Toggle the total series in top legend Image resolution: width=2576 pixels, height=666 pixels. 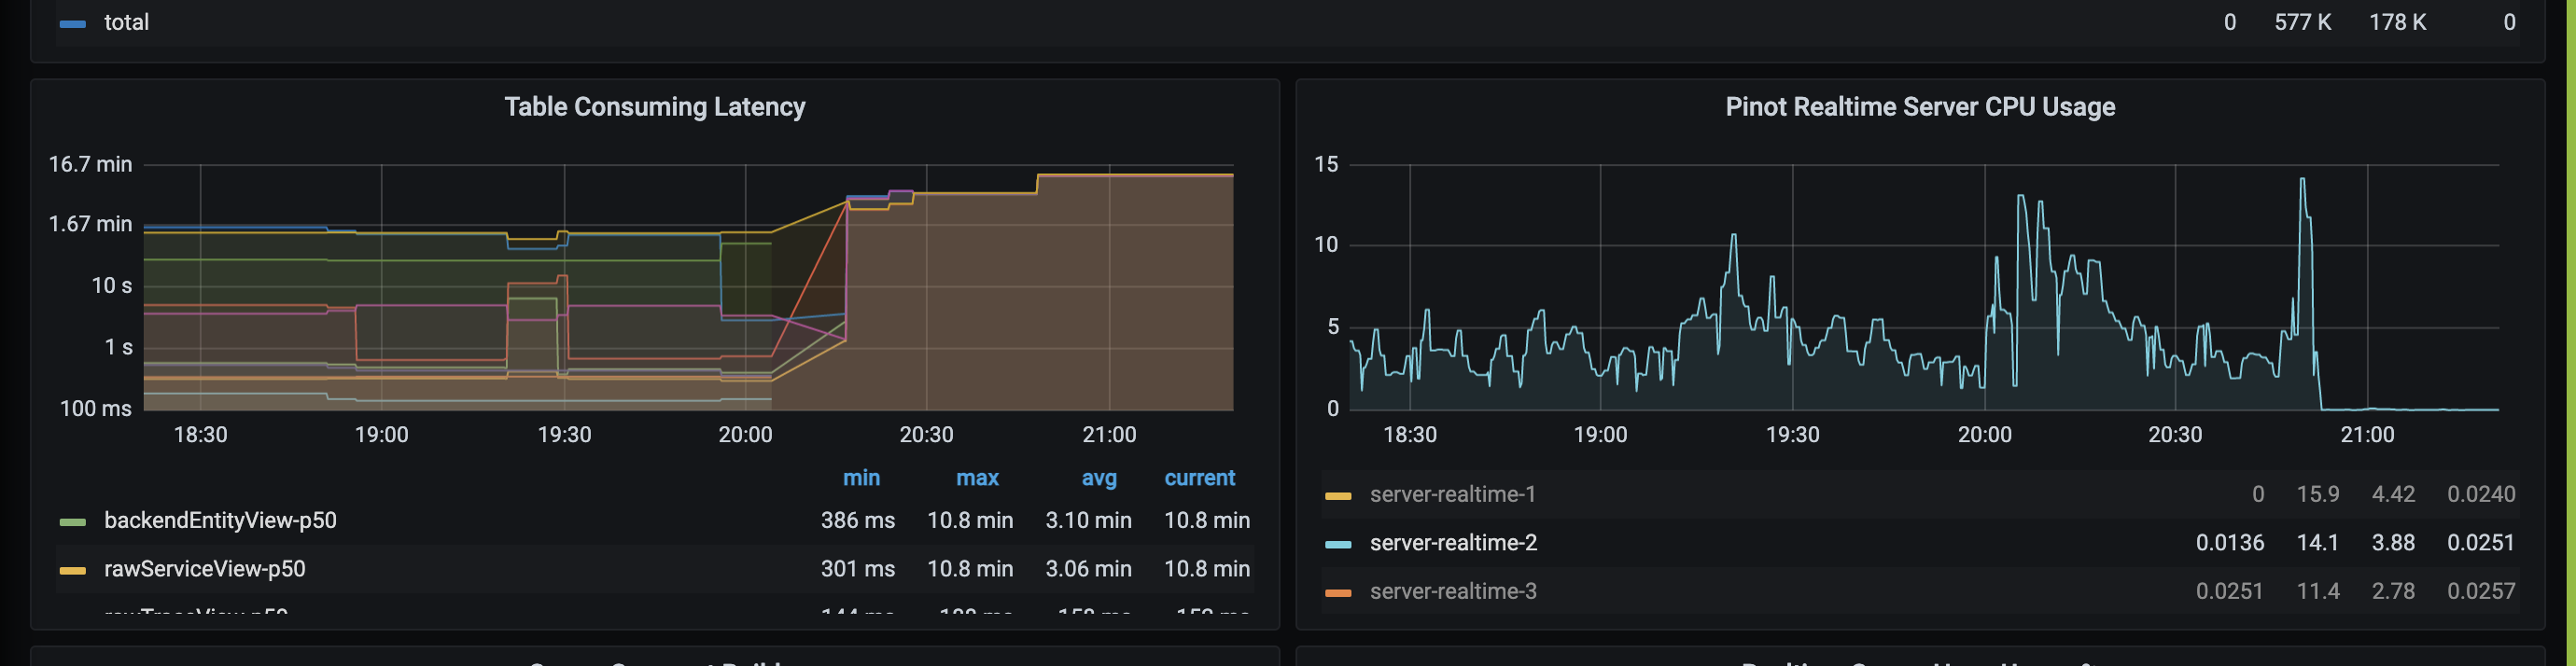[x=126, y=22]
